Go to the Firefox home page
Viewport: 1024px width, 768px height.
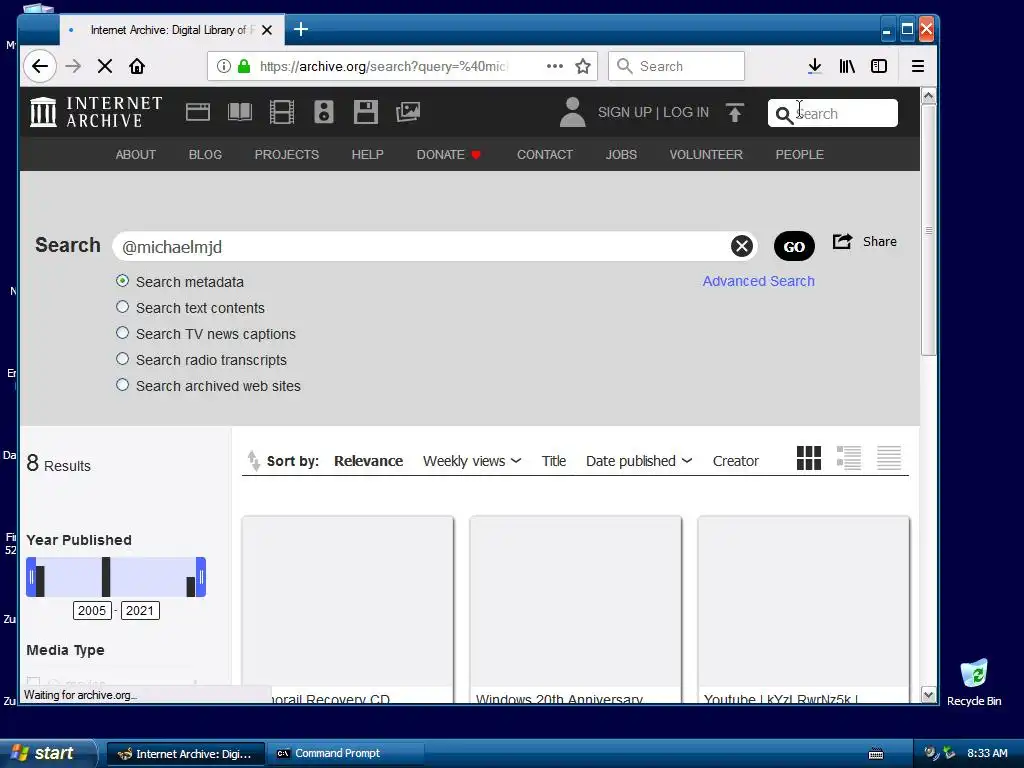(136, 66)
